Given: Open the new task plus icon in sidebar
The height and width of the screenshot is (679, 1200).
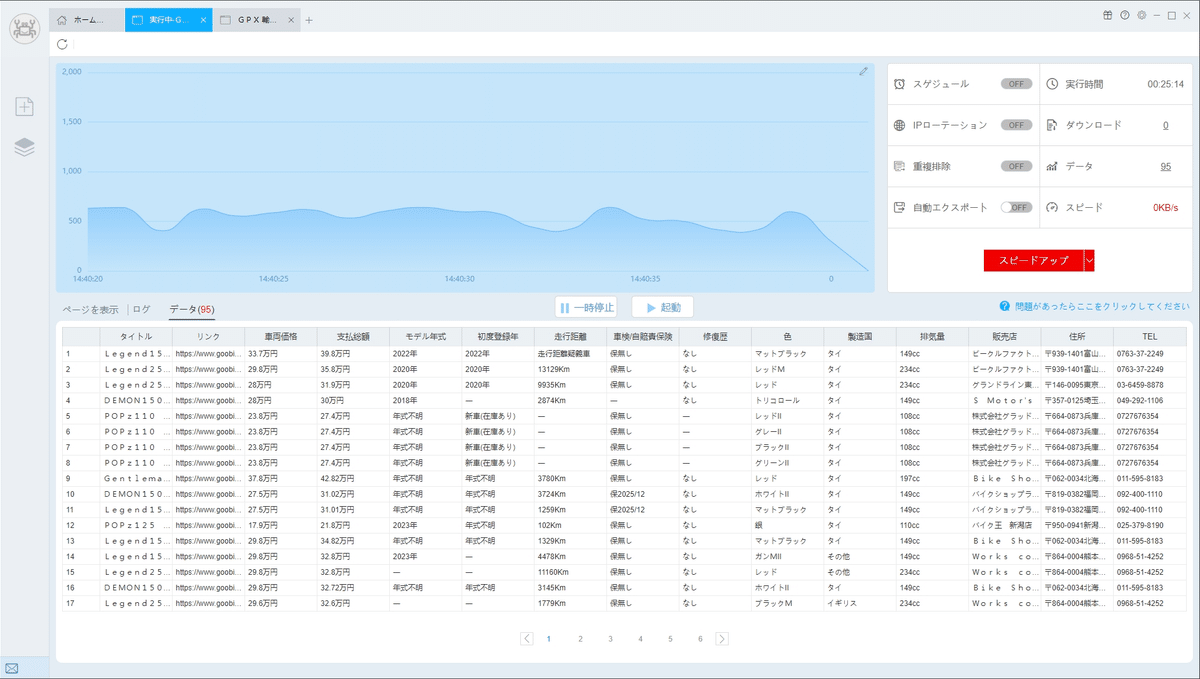Looking at the screenshot, I should coord(25,107).
